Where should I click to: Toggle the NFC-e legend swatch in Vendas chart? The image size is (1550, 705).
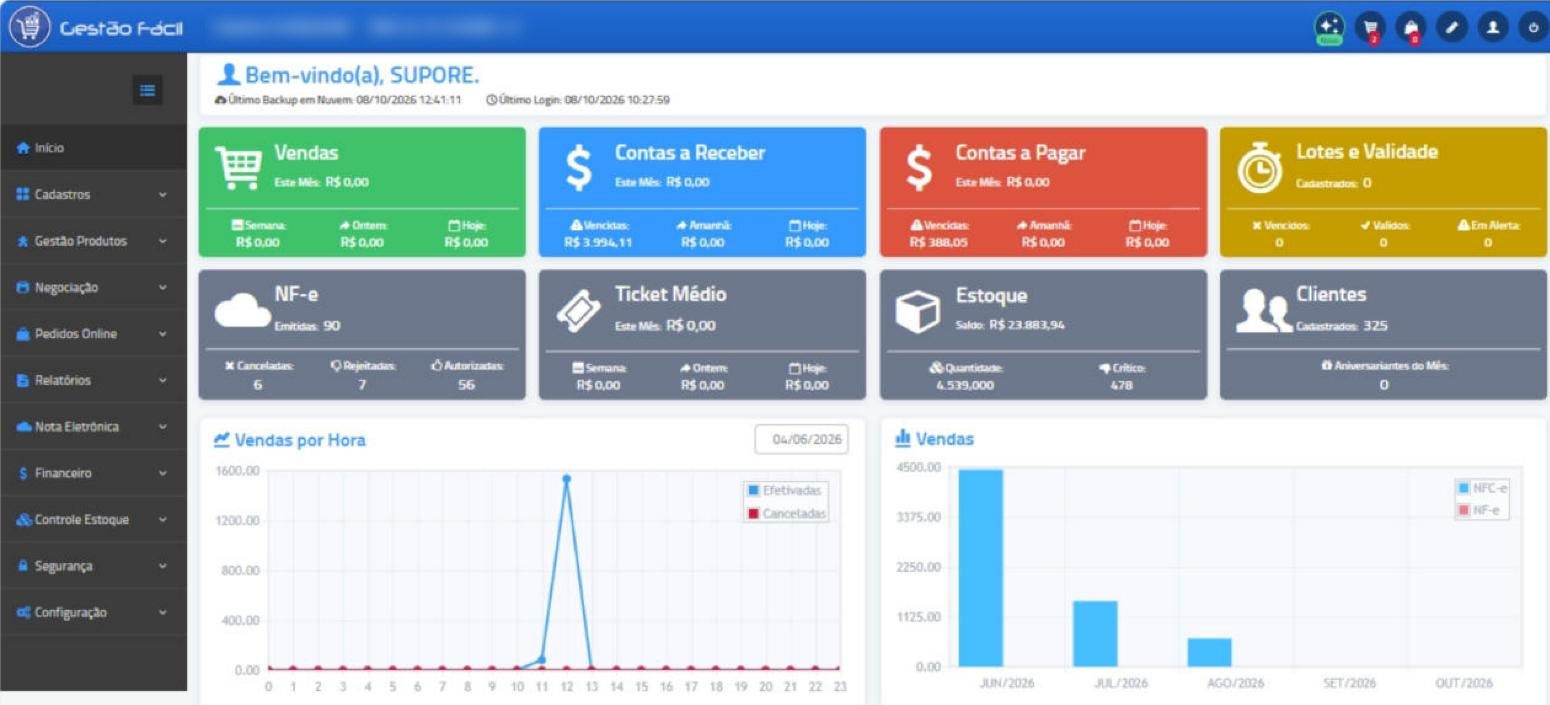[x=1463, y=488]
